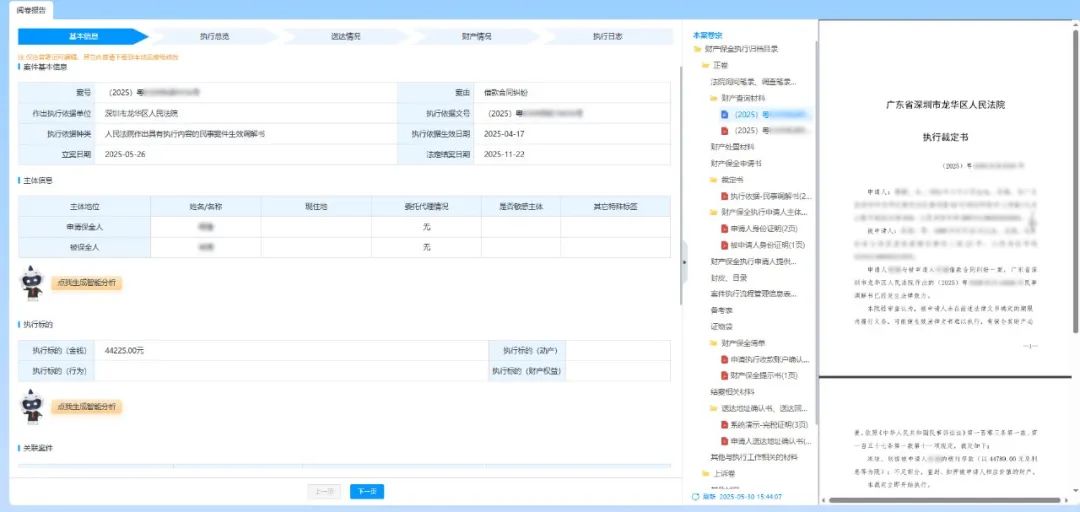Collapse the 财产保全清单 folder
Image resolution: width=1080 pixels, height=512 pixels.
coord(714,342)
